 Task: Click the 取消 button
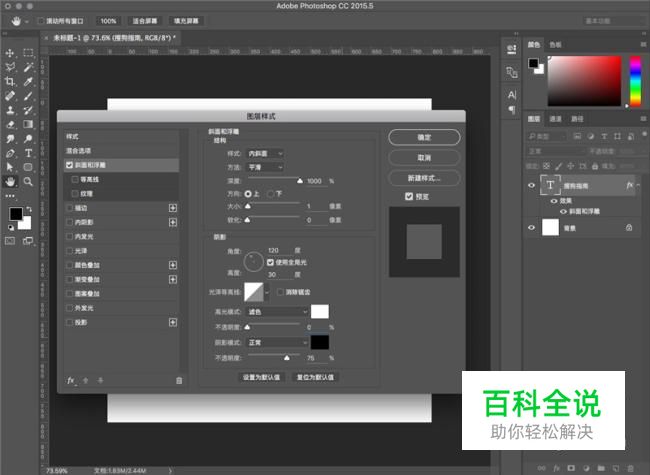(x=424, y=158)
